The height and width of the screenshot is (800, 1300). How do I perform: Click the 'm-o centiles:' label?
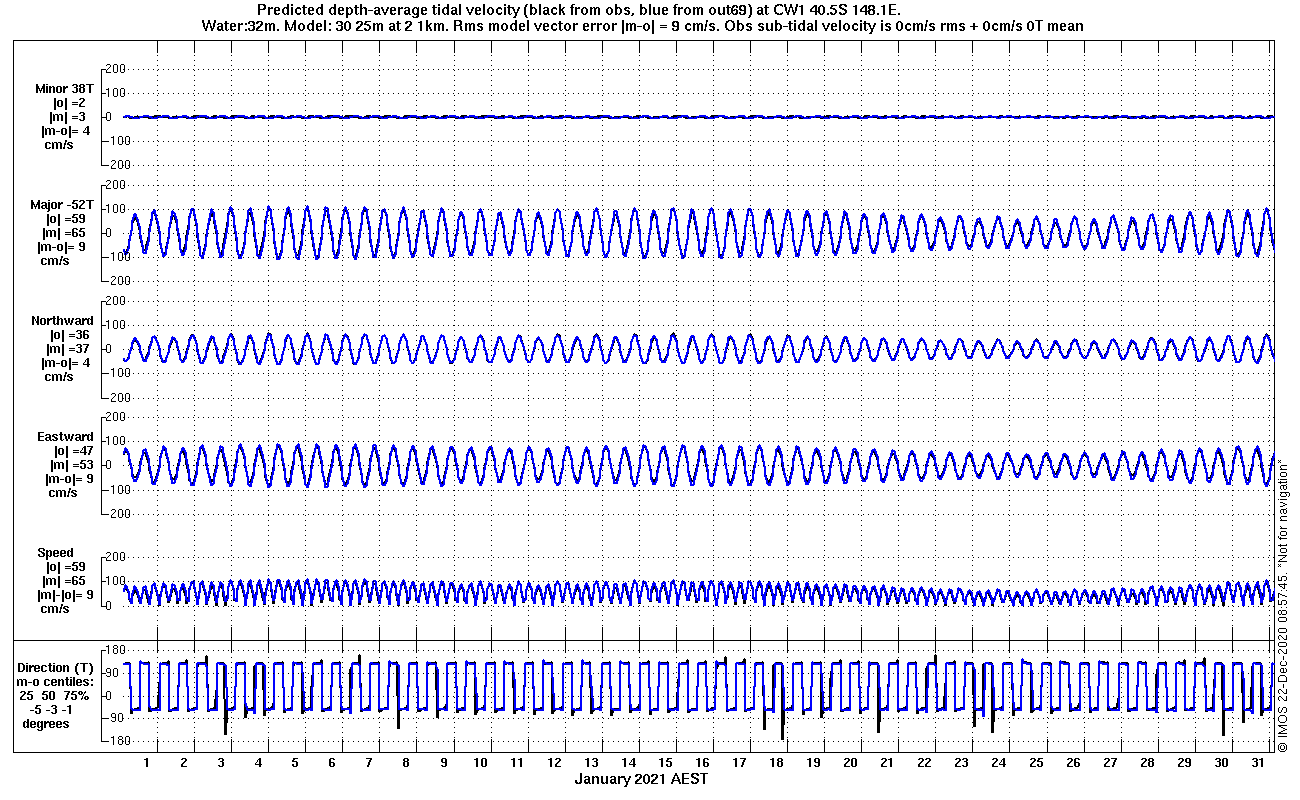coord(55,681)
